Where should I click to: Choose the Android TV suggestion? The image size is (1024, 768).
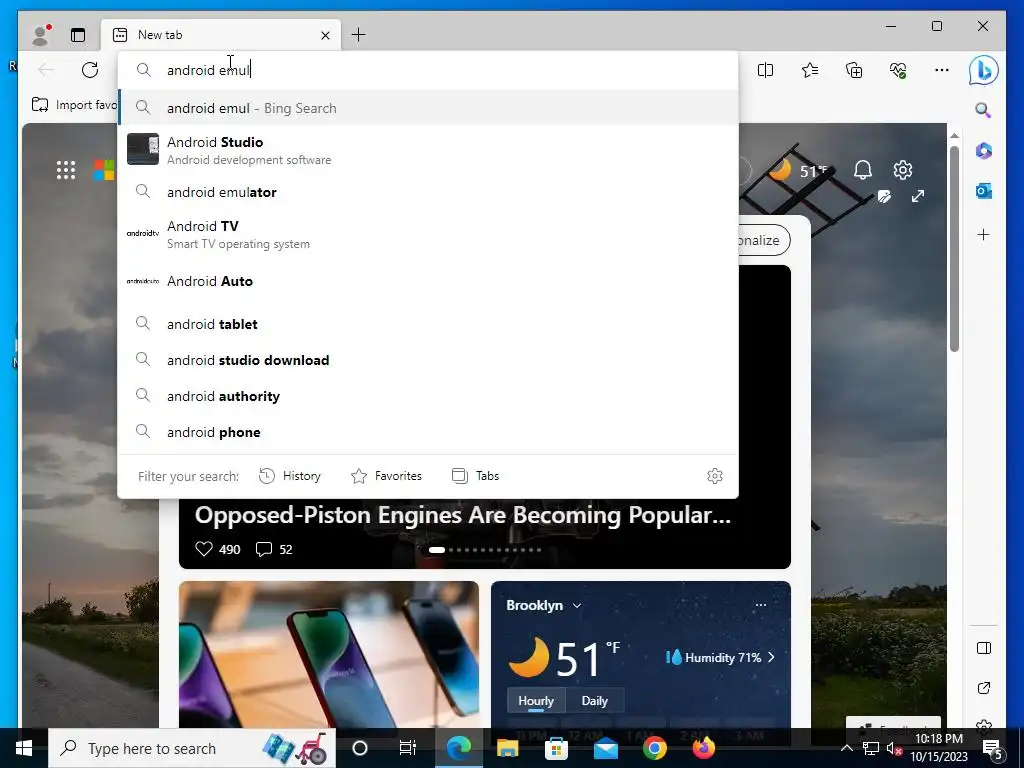click(428, 234)
